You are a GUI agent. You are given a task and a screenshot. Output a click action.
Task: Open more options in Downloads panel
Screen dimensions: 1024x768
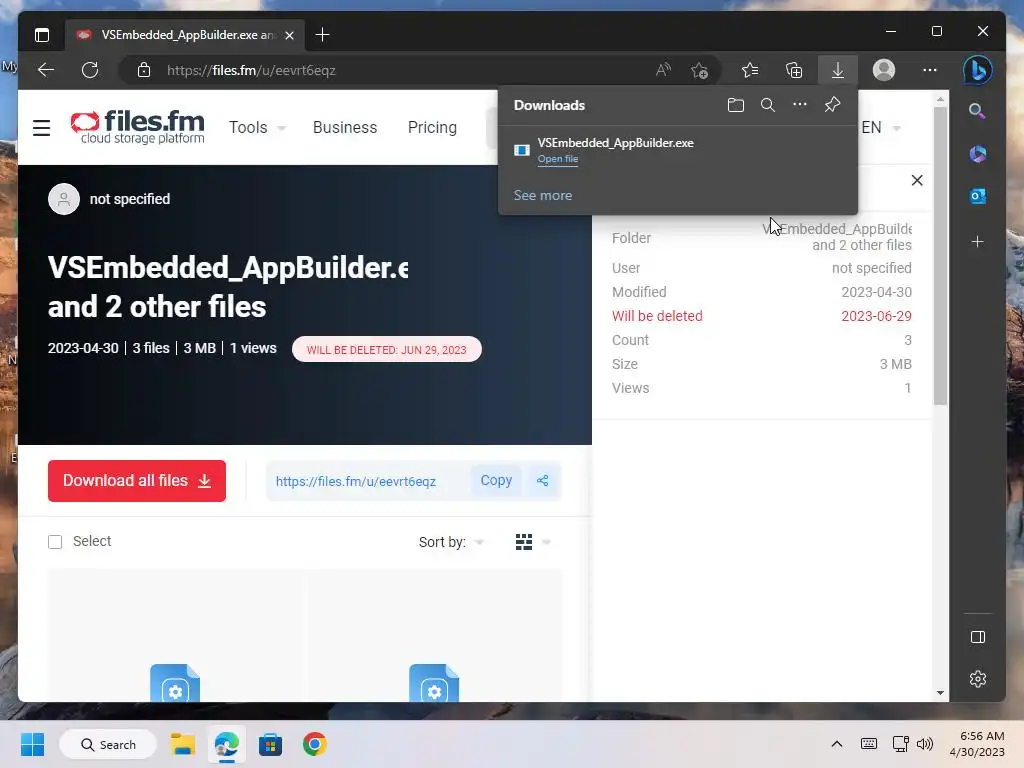(x=800, y=104)
